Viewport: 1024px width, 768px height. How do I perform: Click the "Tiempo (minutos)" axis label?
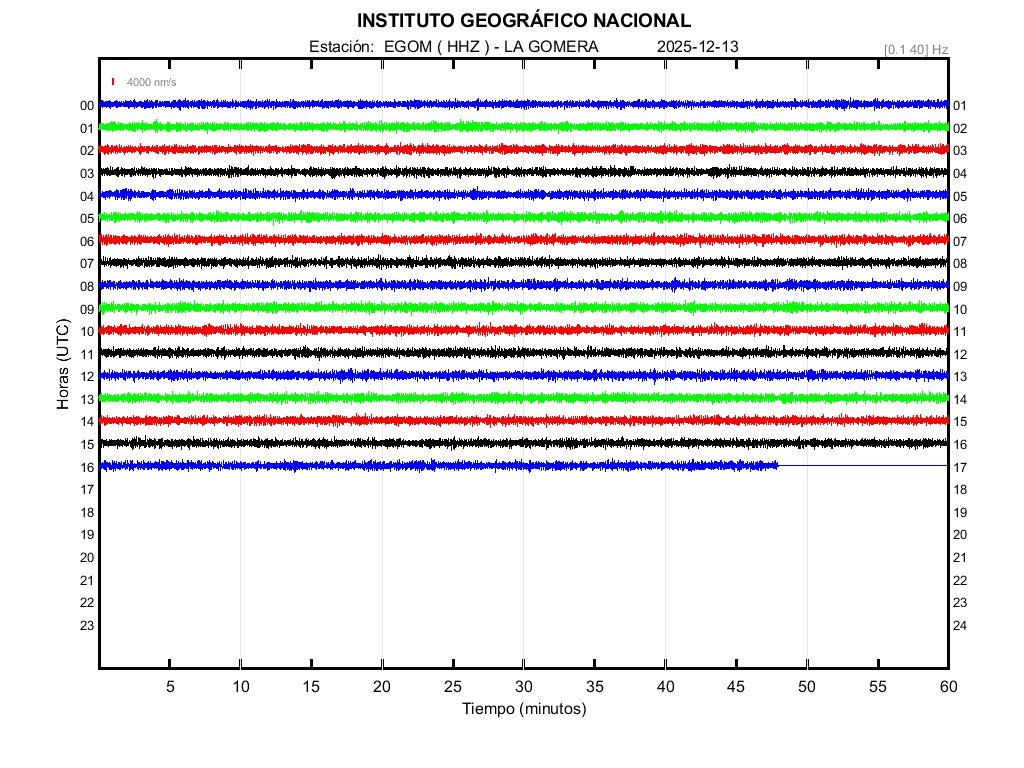523,709
